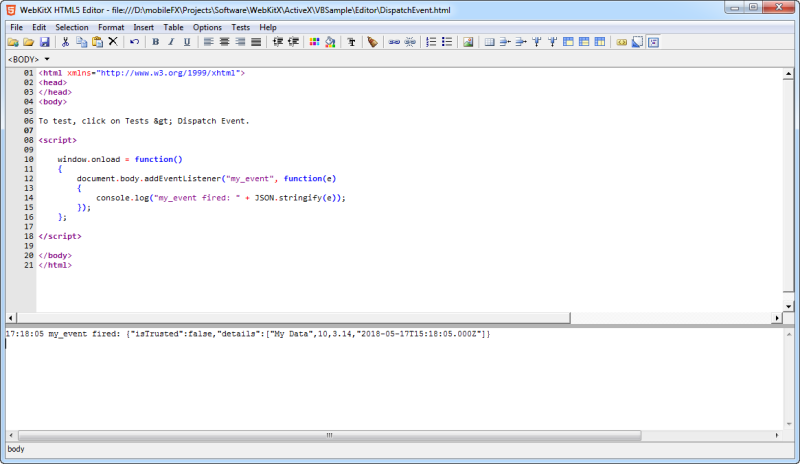Insert bulleted list
The width and height of the screenshot is (800, 464).
447,42
